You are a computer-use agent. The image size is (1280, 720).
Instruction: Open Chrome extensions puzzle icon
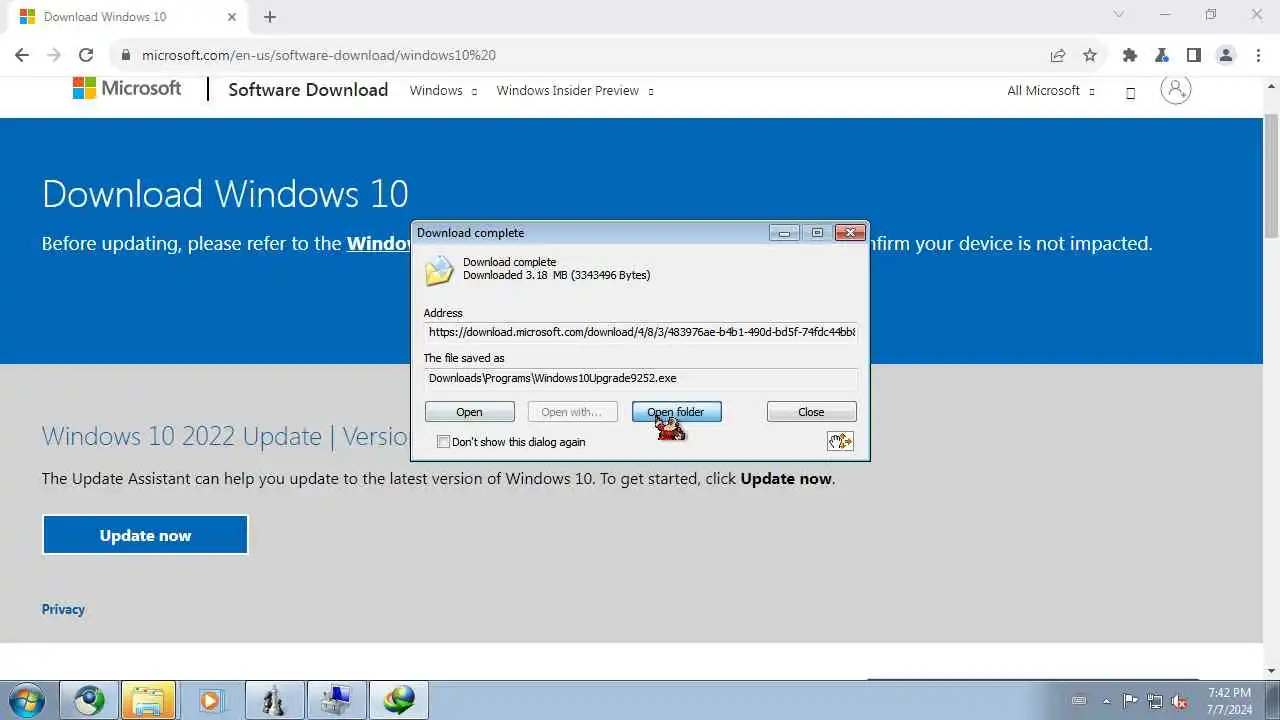point(1130,56)
